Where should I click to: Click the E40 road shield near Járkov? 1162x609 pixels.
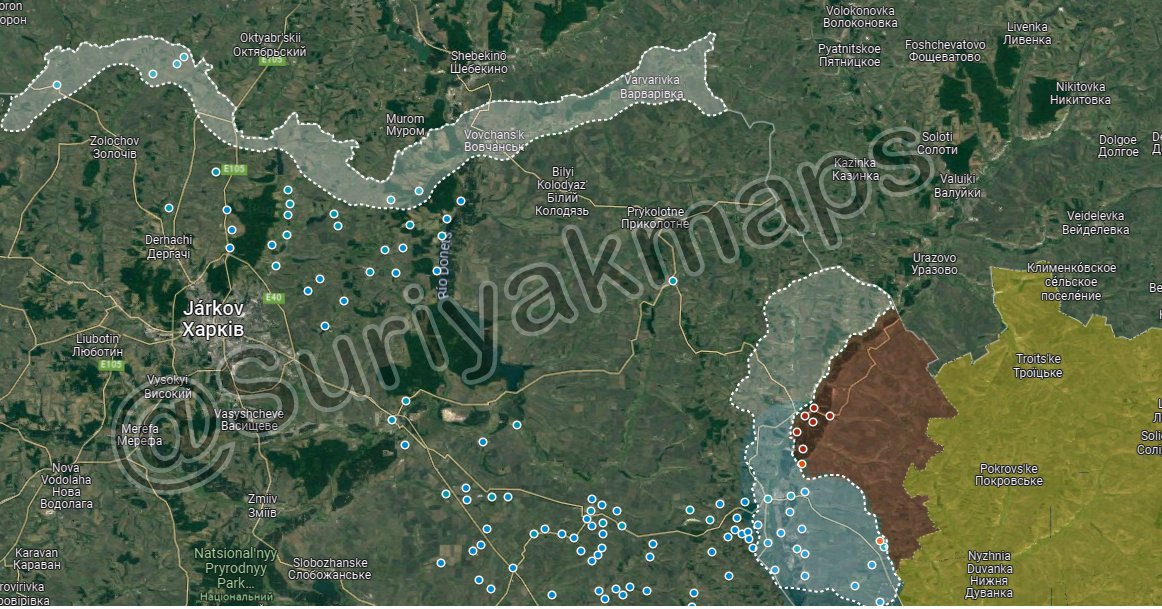(x=273, y=298)
